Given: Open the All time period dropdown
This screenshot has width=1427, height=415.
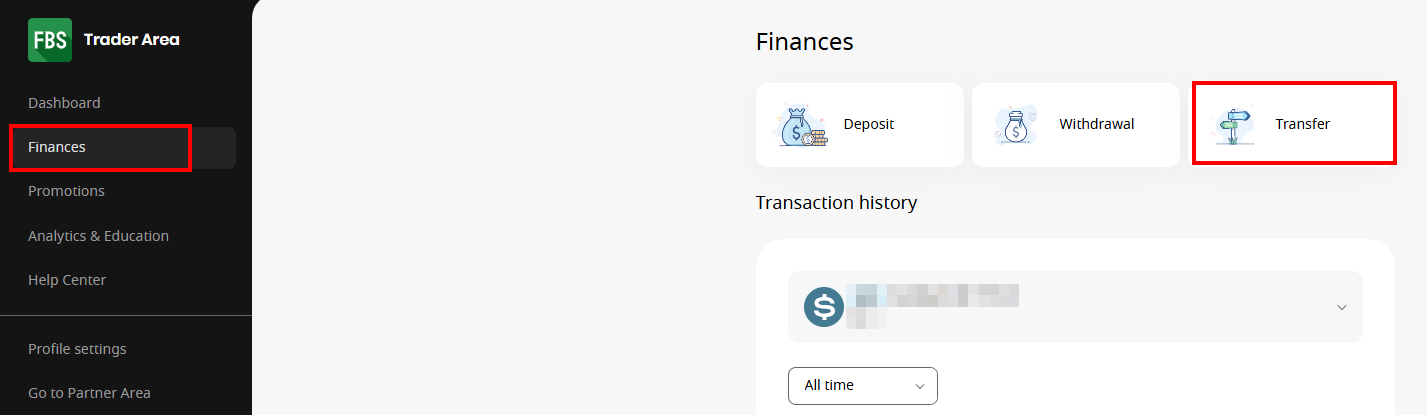Looking at the screenshot, I should point(863,385).
